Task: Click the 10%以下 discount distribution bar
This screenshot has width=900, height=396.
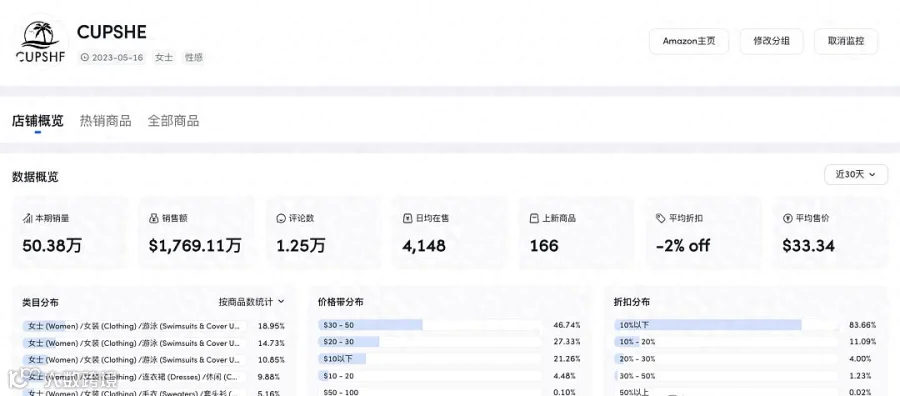Action: 726,325
